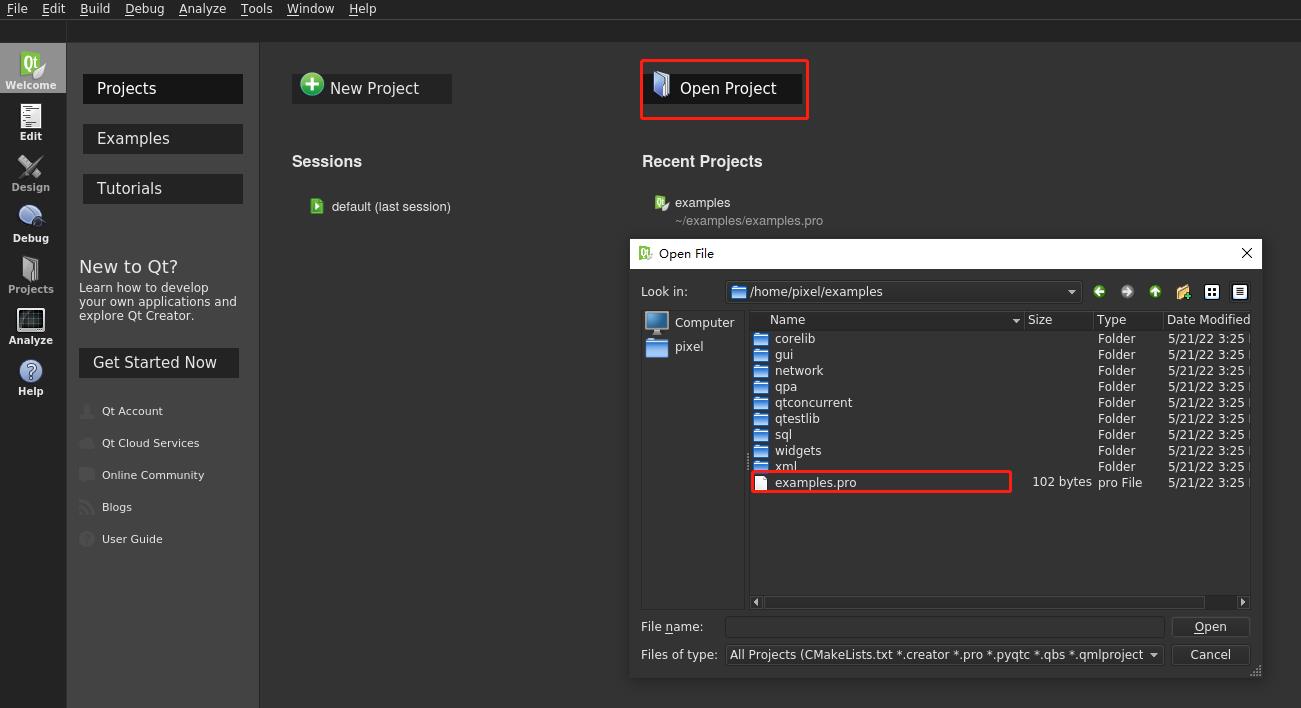
Task: Click Qt Cloud Services cloud icon
Action: 87,443
